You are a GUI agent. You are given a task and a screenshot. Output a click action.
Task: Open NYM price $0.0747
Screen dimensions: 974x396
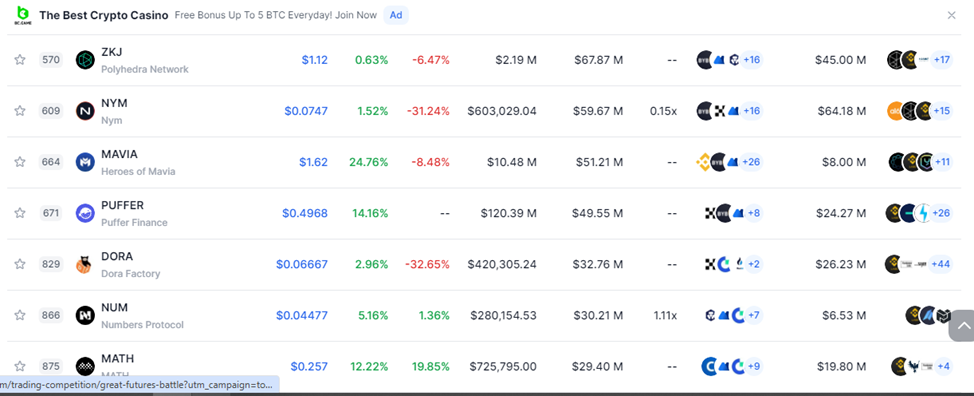click(x=306, y=110)
